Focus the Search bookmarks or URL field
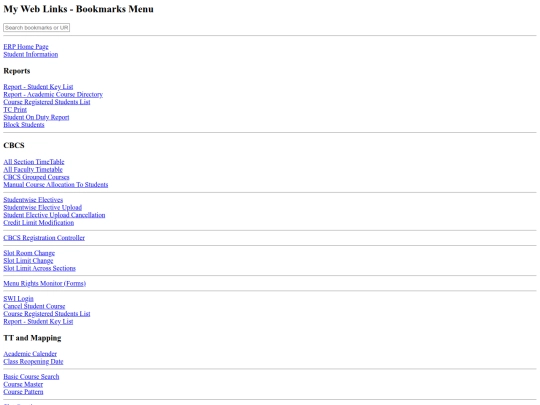540x405 pixels. coord(37,28)
